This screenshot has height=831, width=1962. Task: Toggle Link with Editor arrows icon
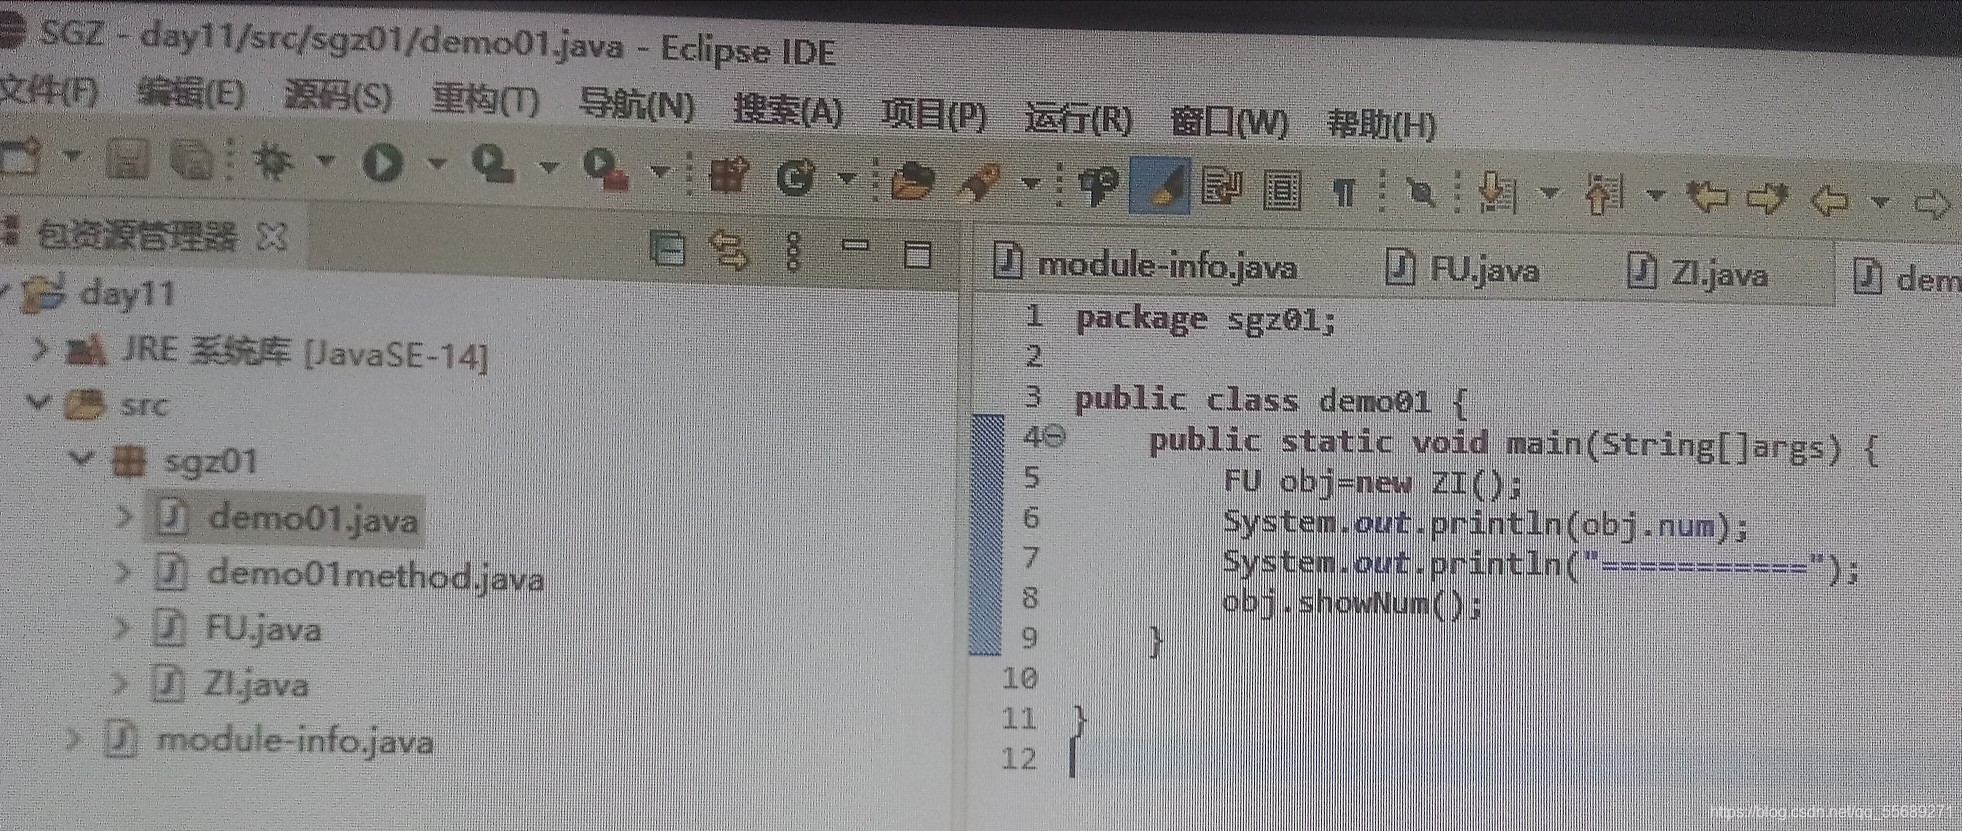point(729,250)
